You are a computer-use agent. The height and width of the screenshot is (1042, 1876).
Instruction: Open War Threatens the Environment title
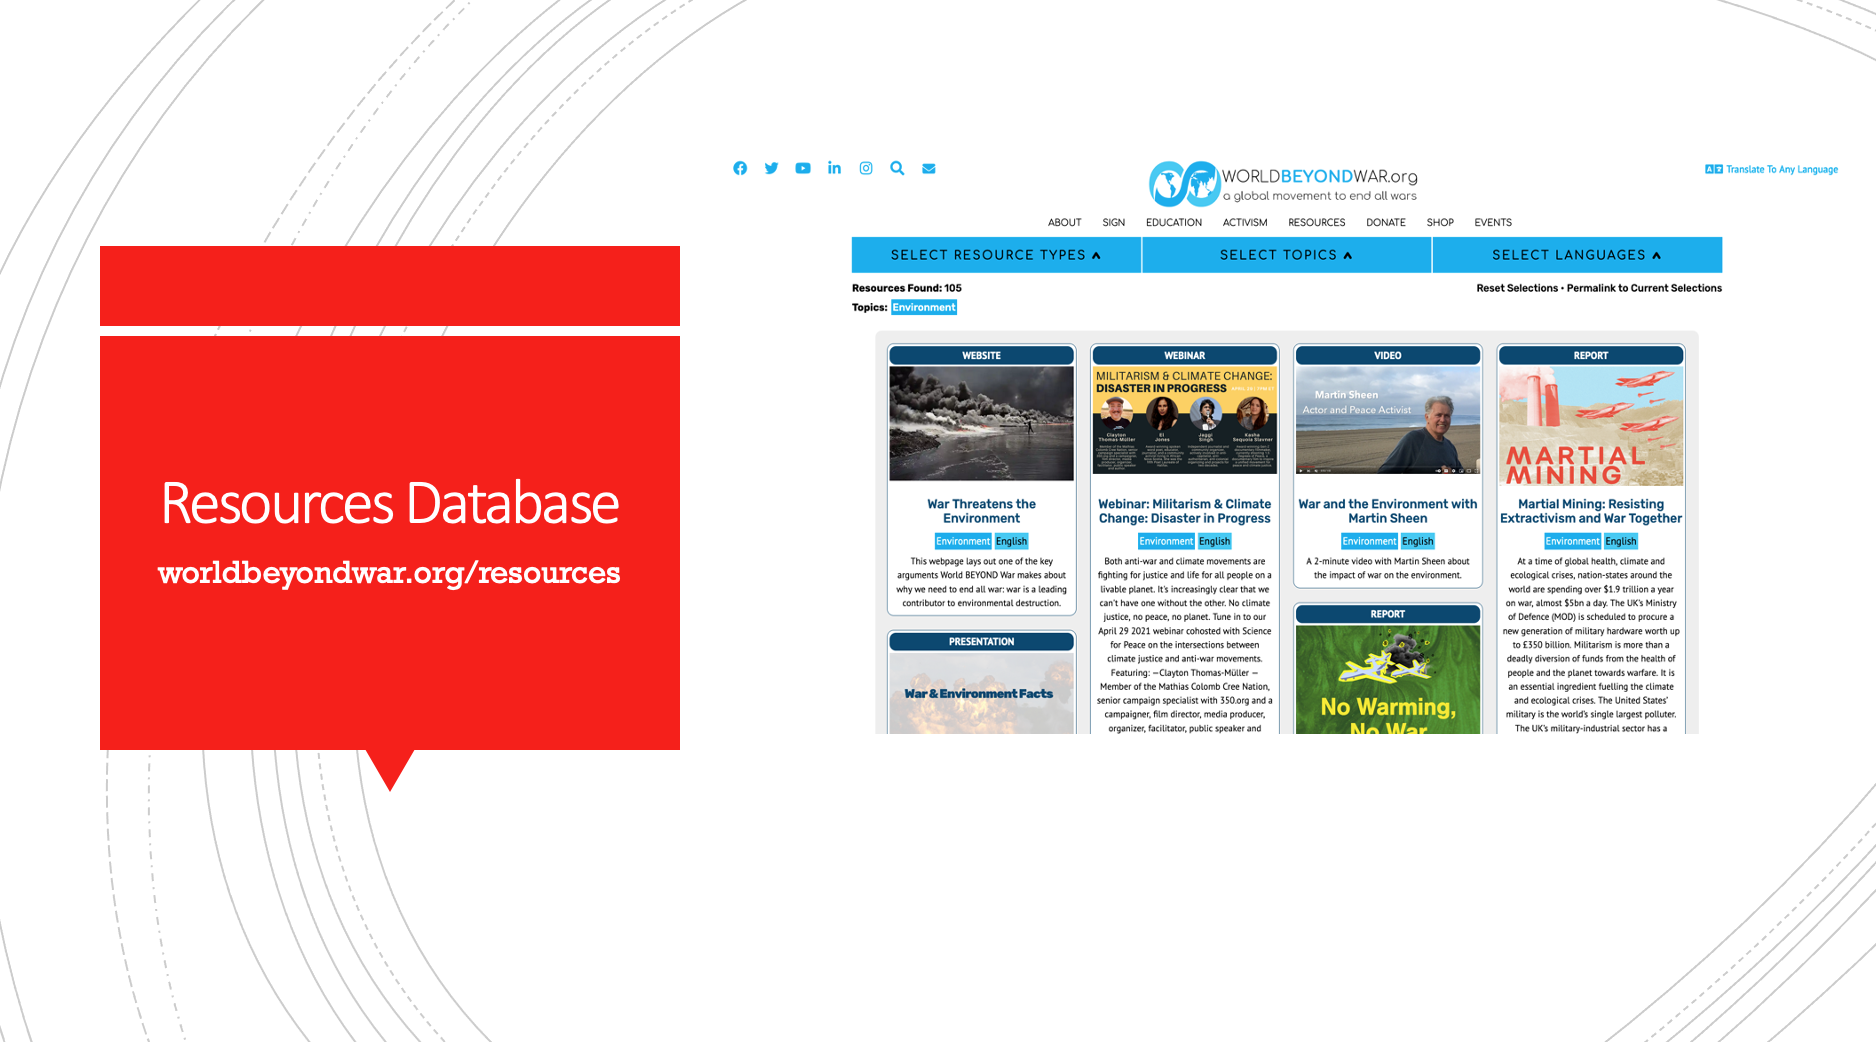(981, 511)
